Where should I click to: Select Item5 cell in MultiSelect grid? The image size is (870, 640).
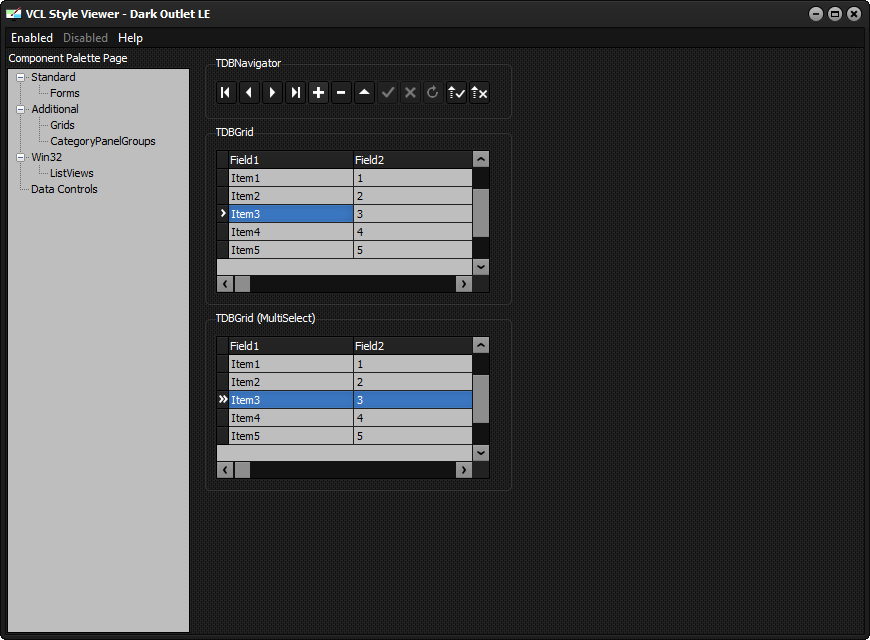click(291, 436)
